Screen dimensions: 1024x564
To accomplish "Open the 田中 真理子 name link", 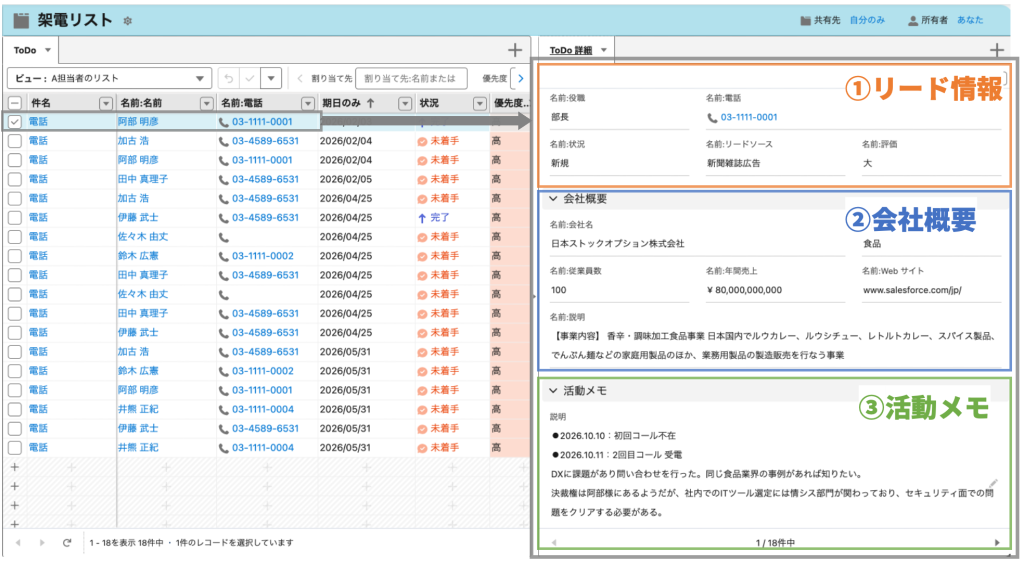I will point(142,179).
